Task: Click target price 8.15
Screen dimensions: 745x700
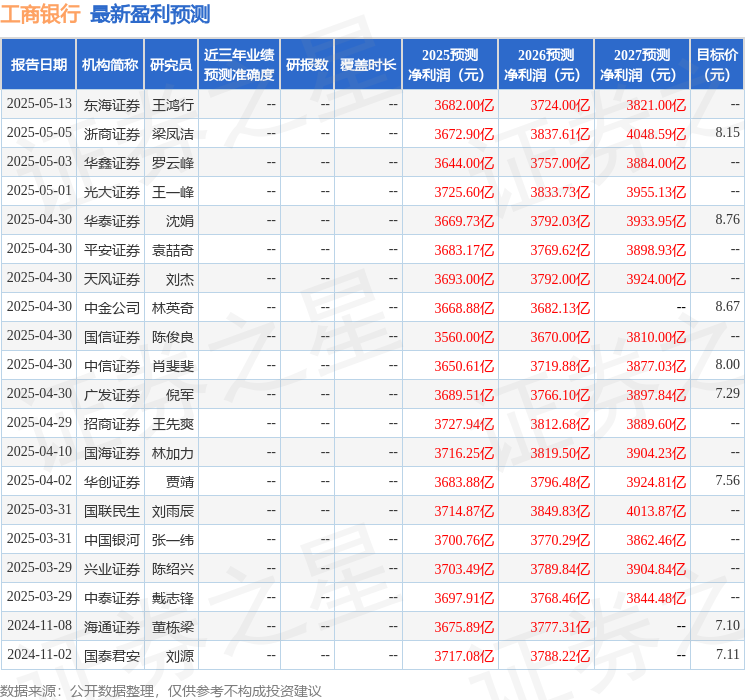Action: [x=727, y=133]
